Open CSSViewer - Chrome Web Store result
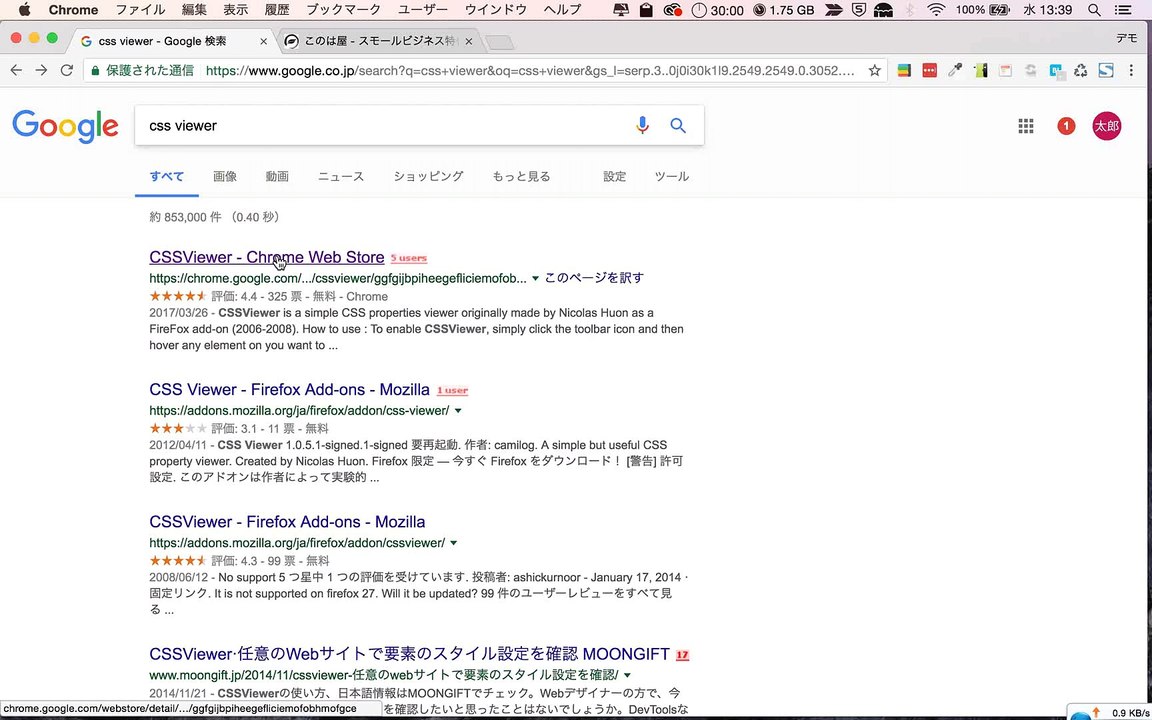 (267, 257)
